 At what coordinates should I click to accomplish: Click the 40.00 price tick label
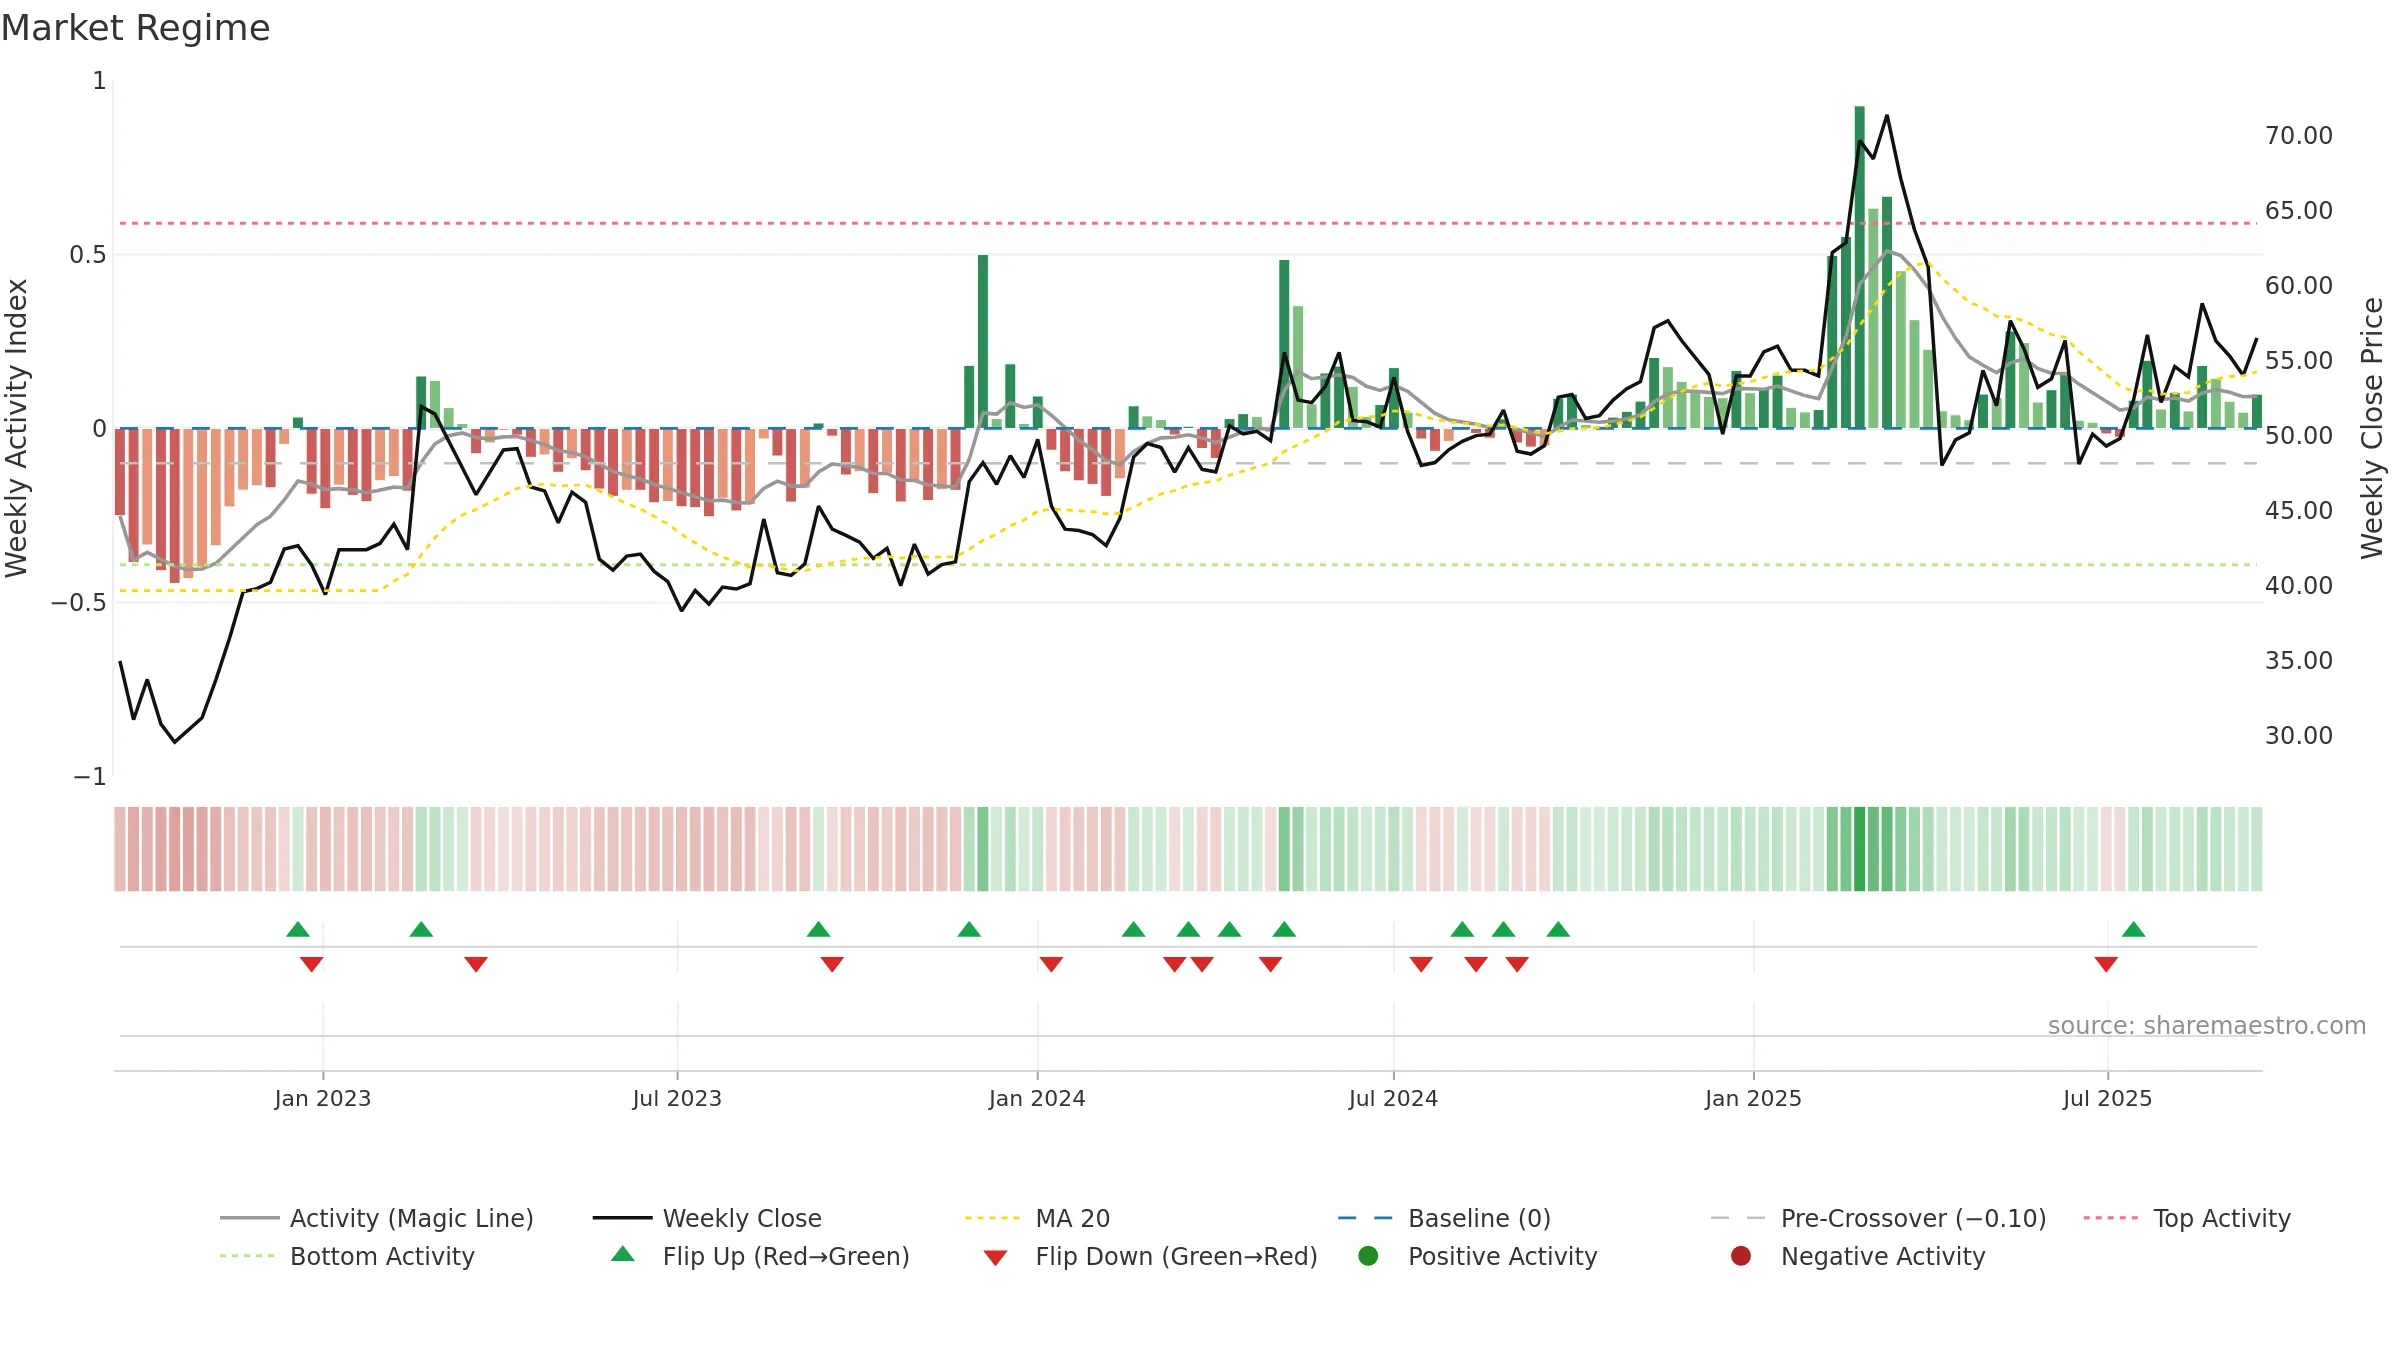2299,585
